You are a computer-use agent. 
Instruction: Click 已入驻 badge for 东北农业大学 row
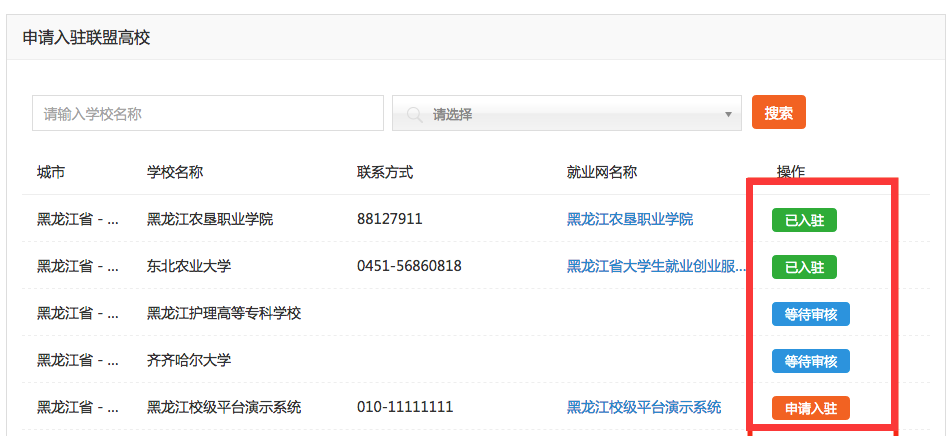(804, 267)
